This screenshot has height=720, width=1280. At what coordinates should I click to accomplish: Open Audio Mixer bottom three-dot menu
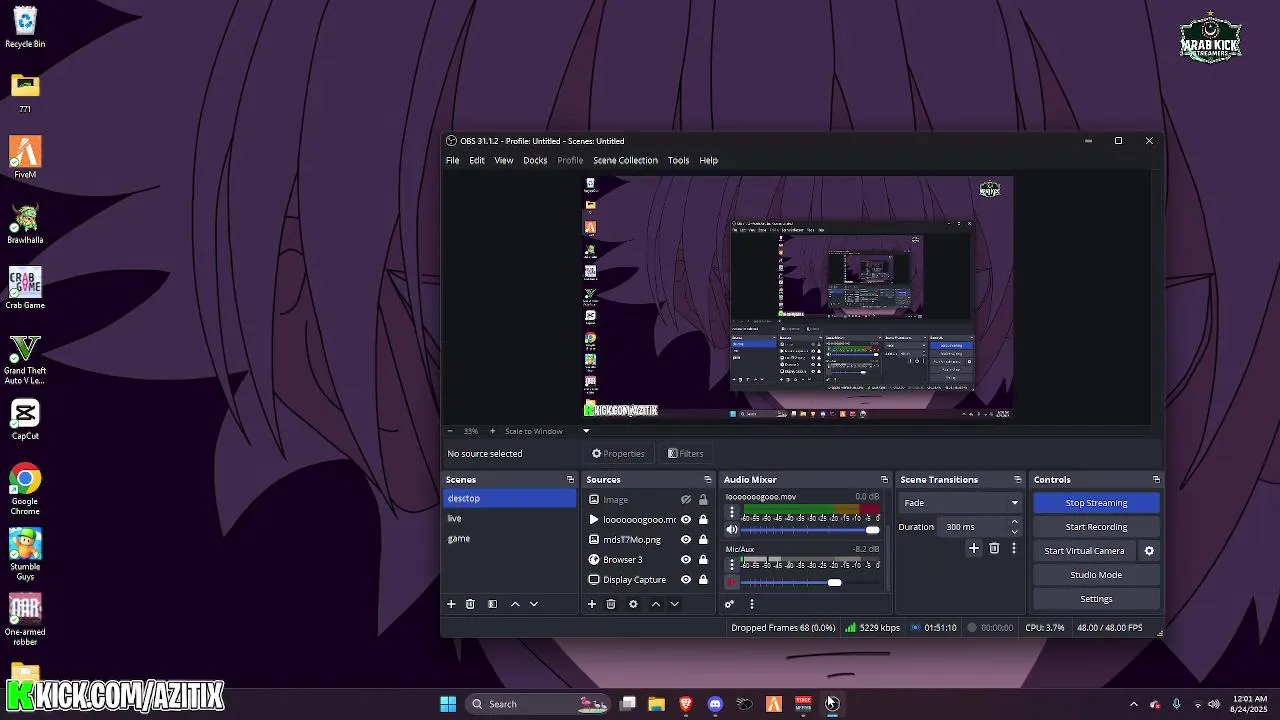(752, 604)
